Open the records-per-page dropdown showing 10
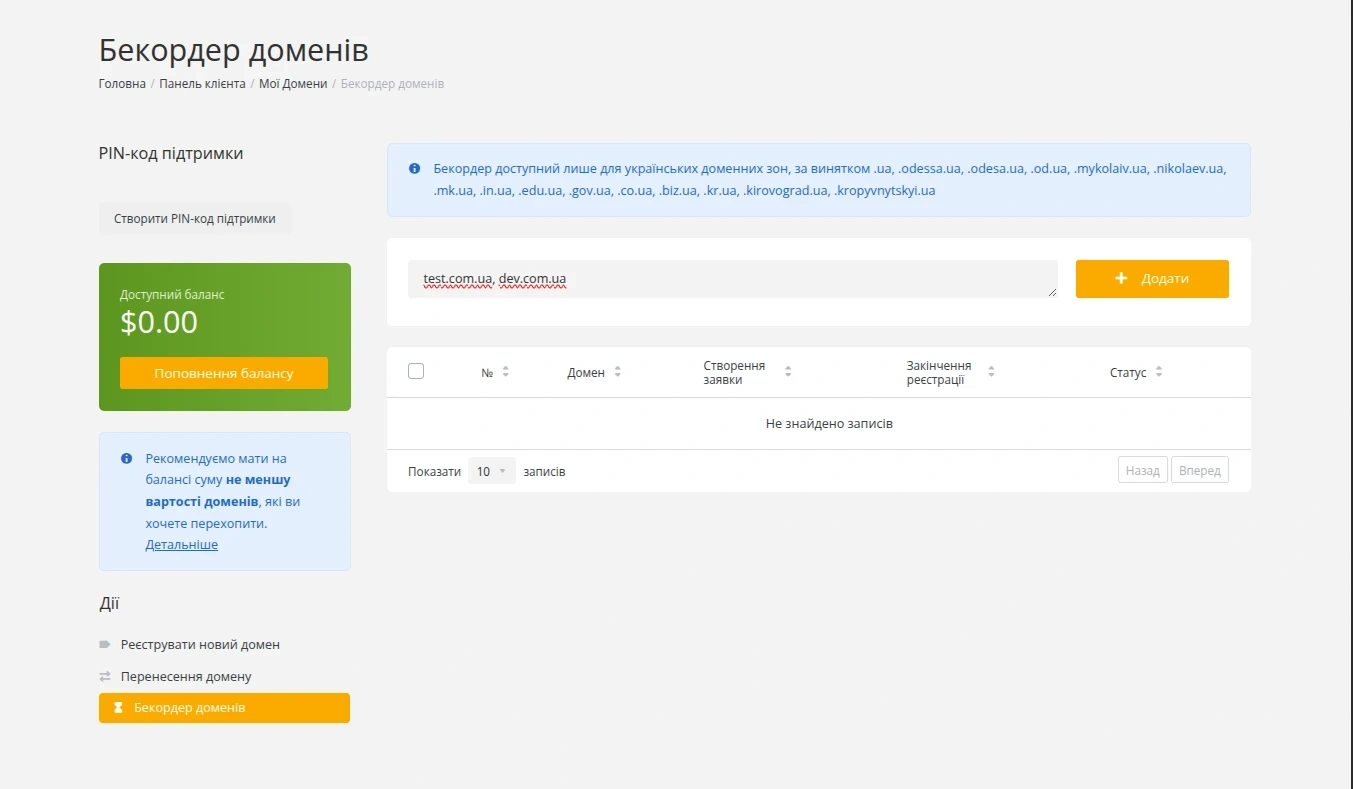Screen dimensions: 1353x789 tap(491, 471)
